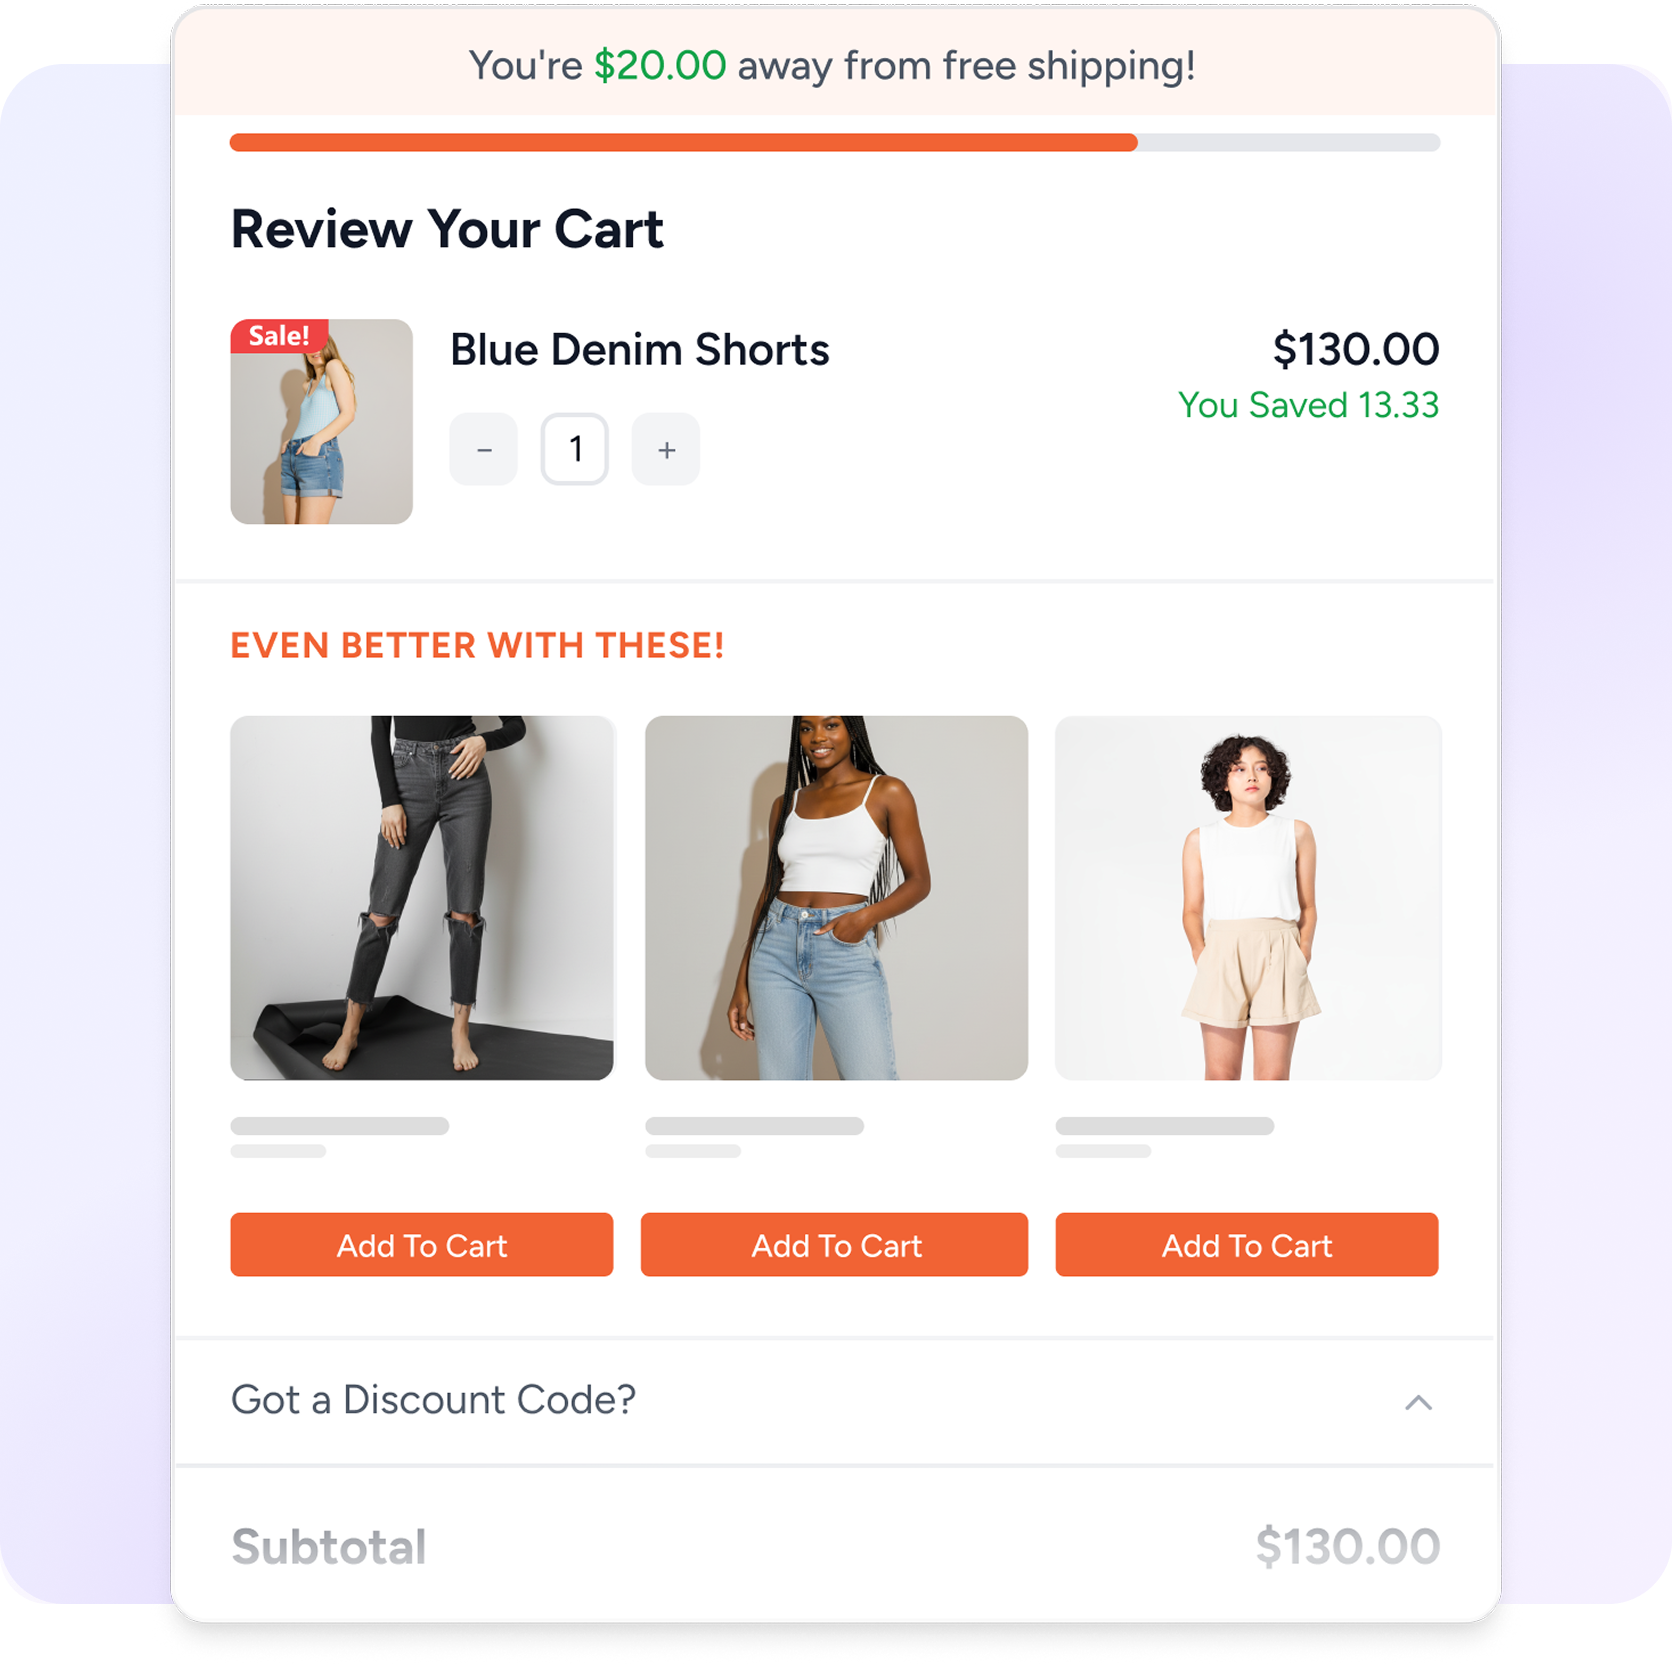Image resolution: width=1672 pixels, height=1664 pixels.
Task: Click the quantity input field showing 1
Action: click(x=575, y=450)
